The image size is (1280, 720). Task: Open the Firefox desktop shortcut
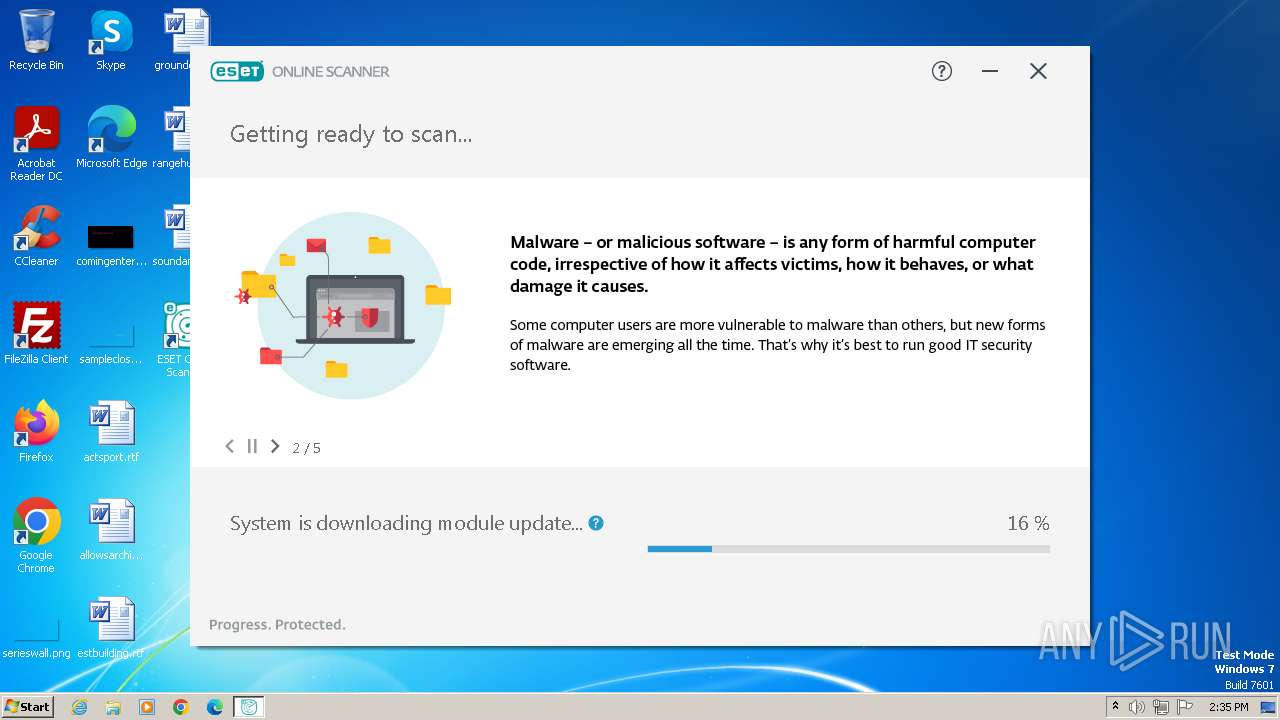[36, 432]
